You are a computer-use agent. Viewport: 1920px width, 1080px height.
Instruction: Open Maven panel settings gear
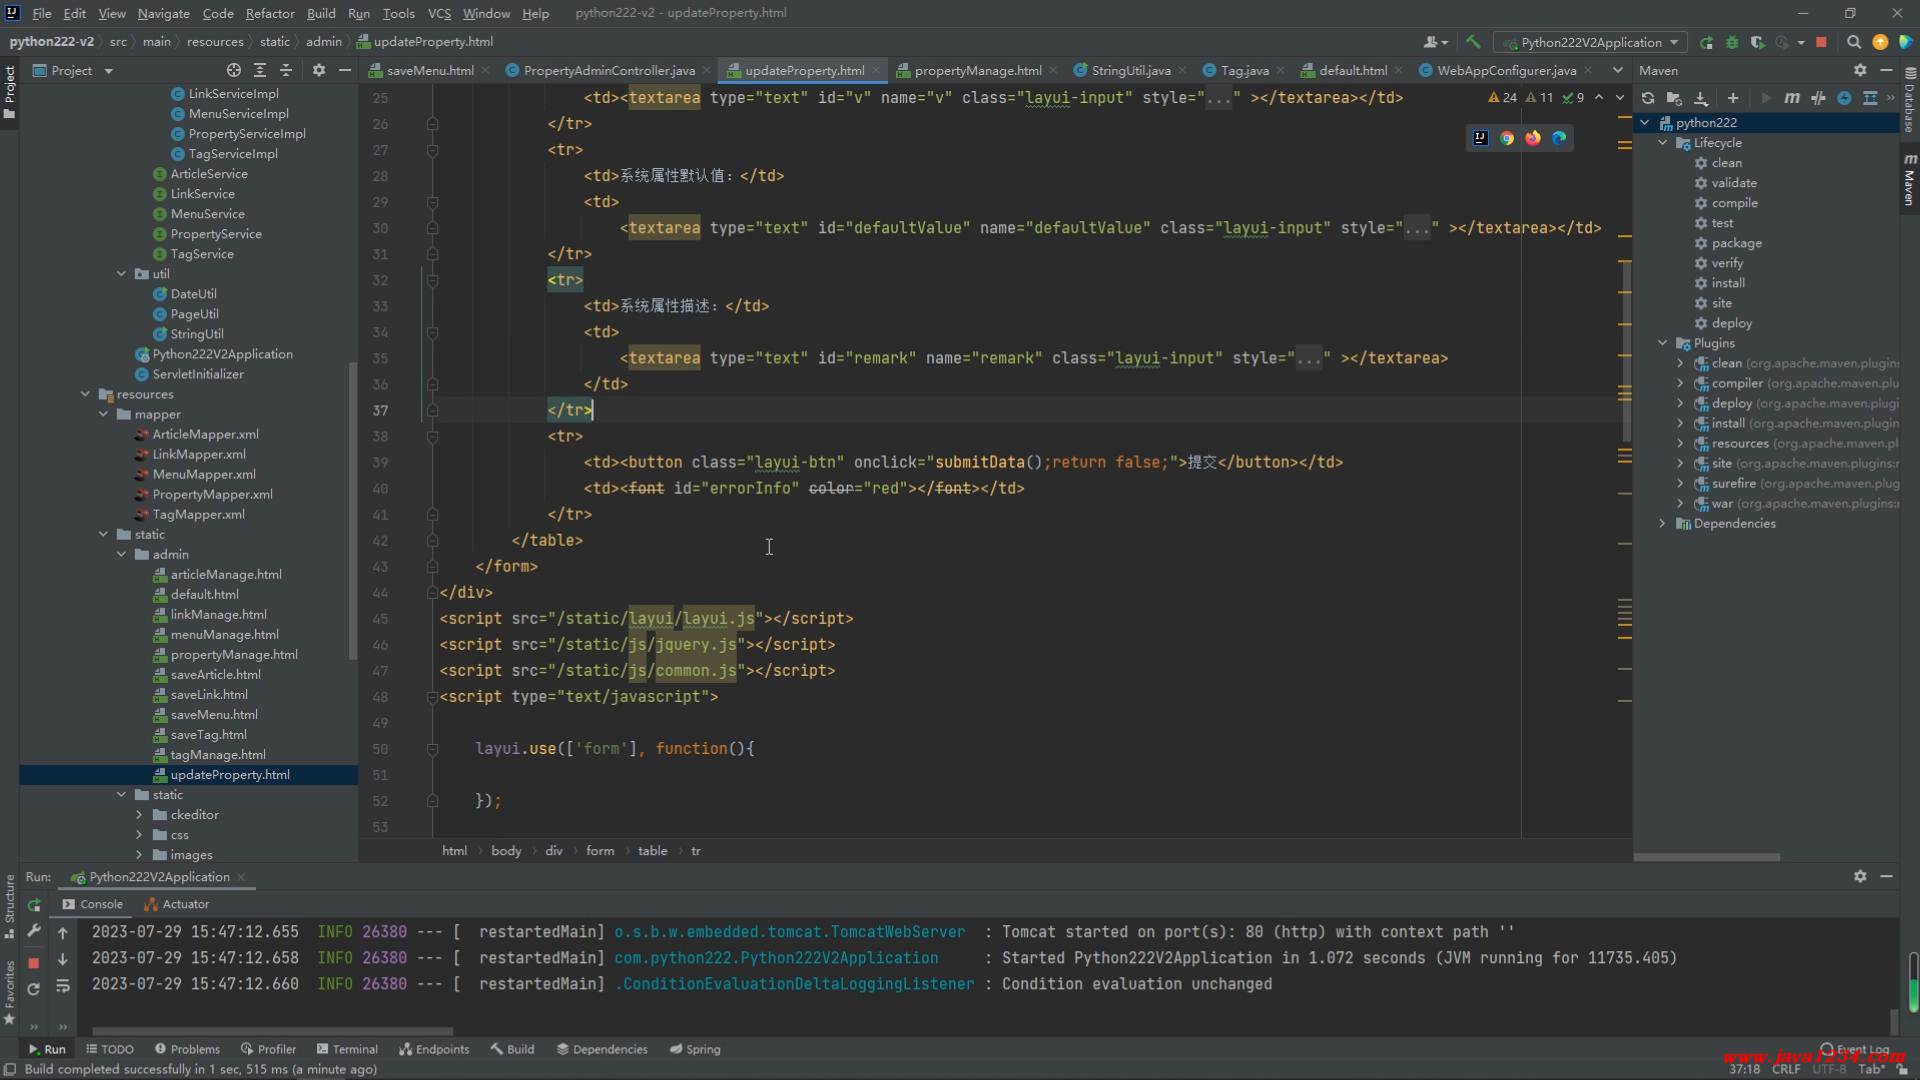pos(1860,70)
